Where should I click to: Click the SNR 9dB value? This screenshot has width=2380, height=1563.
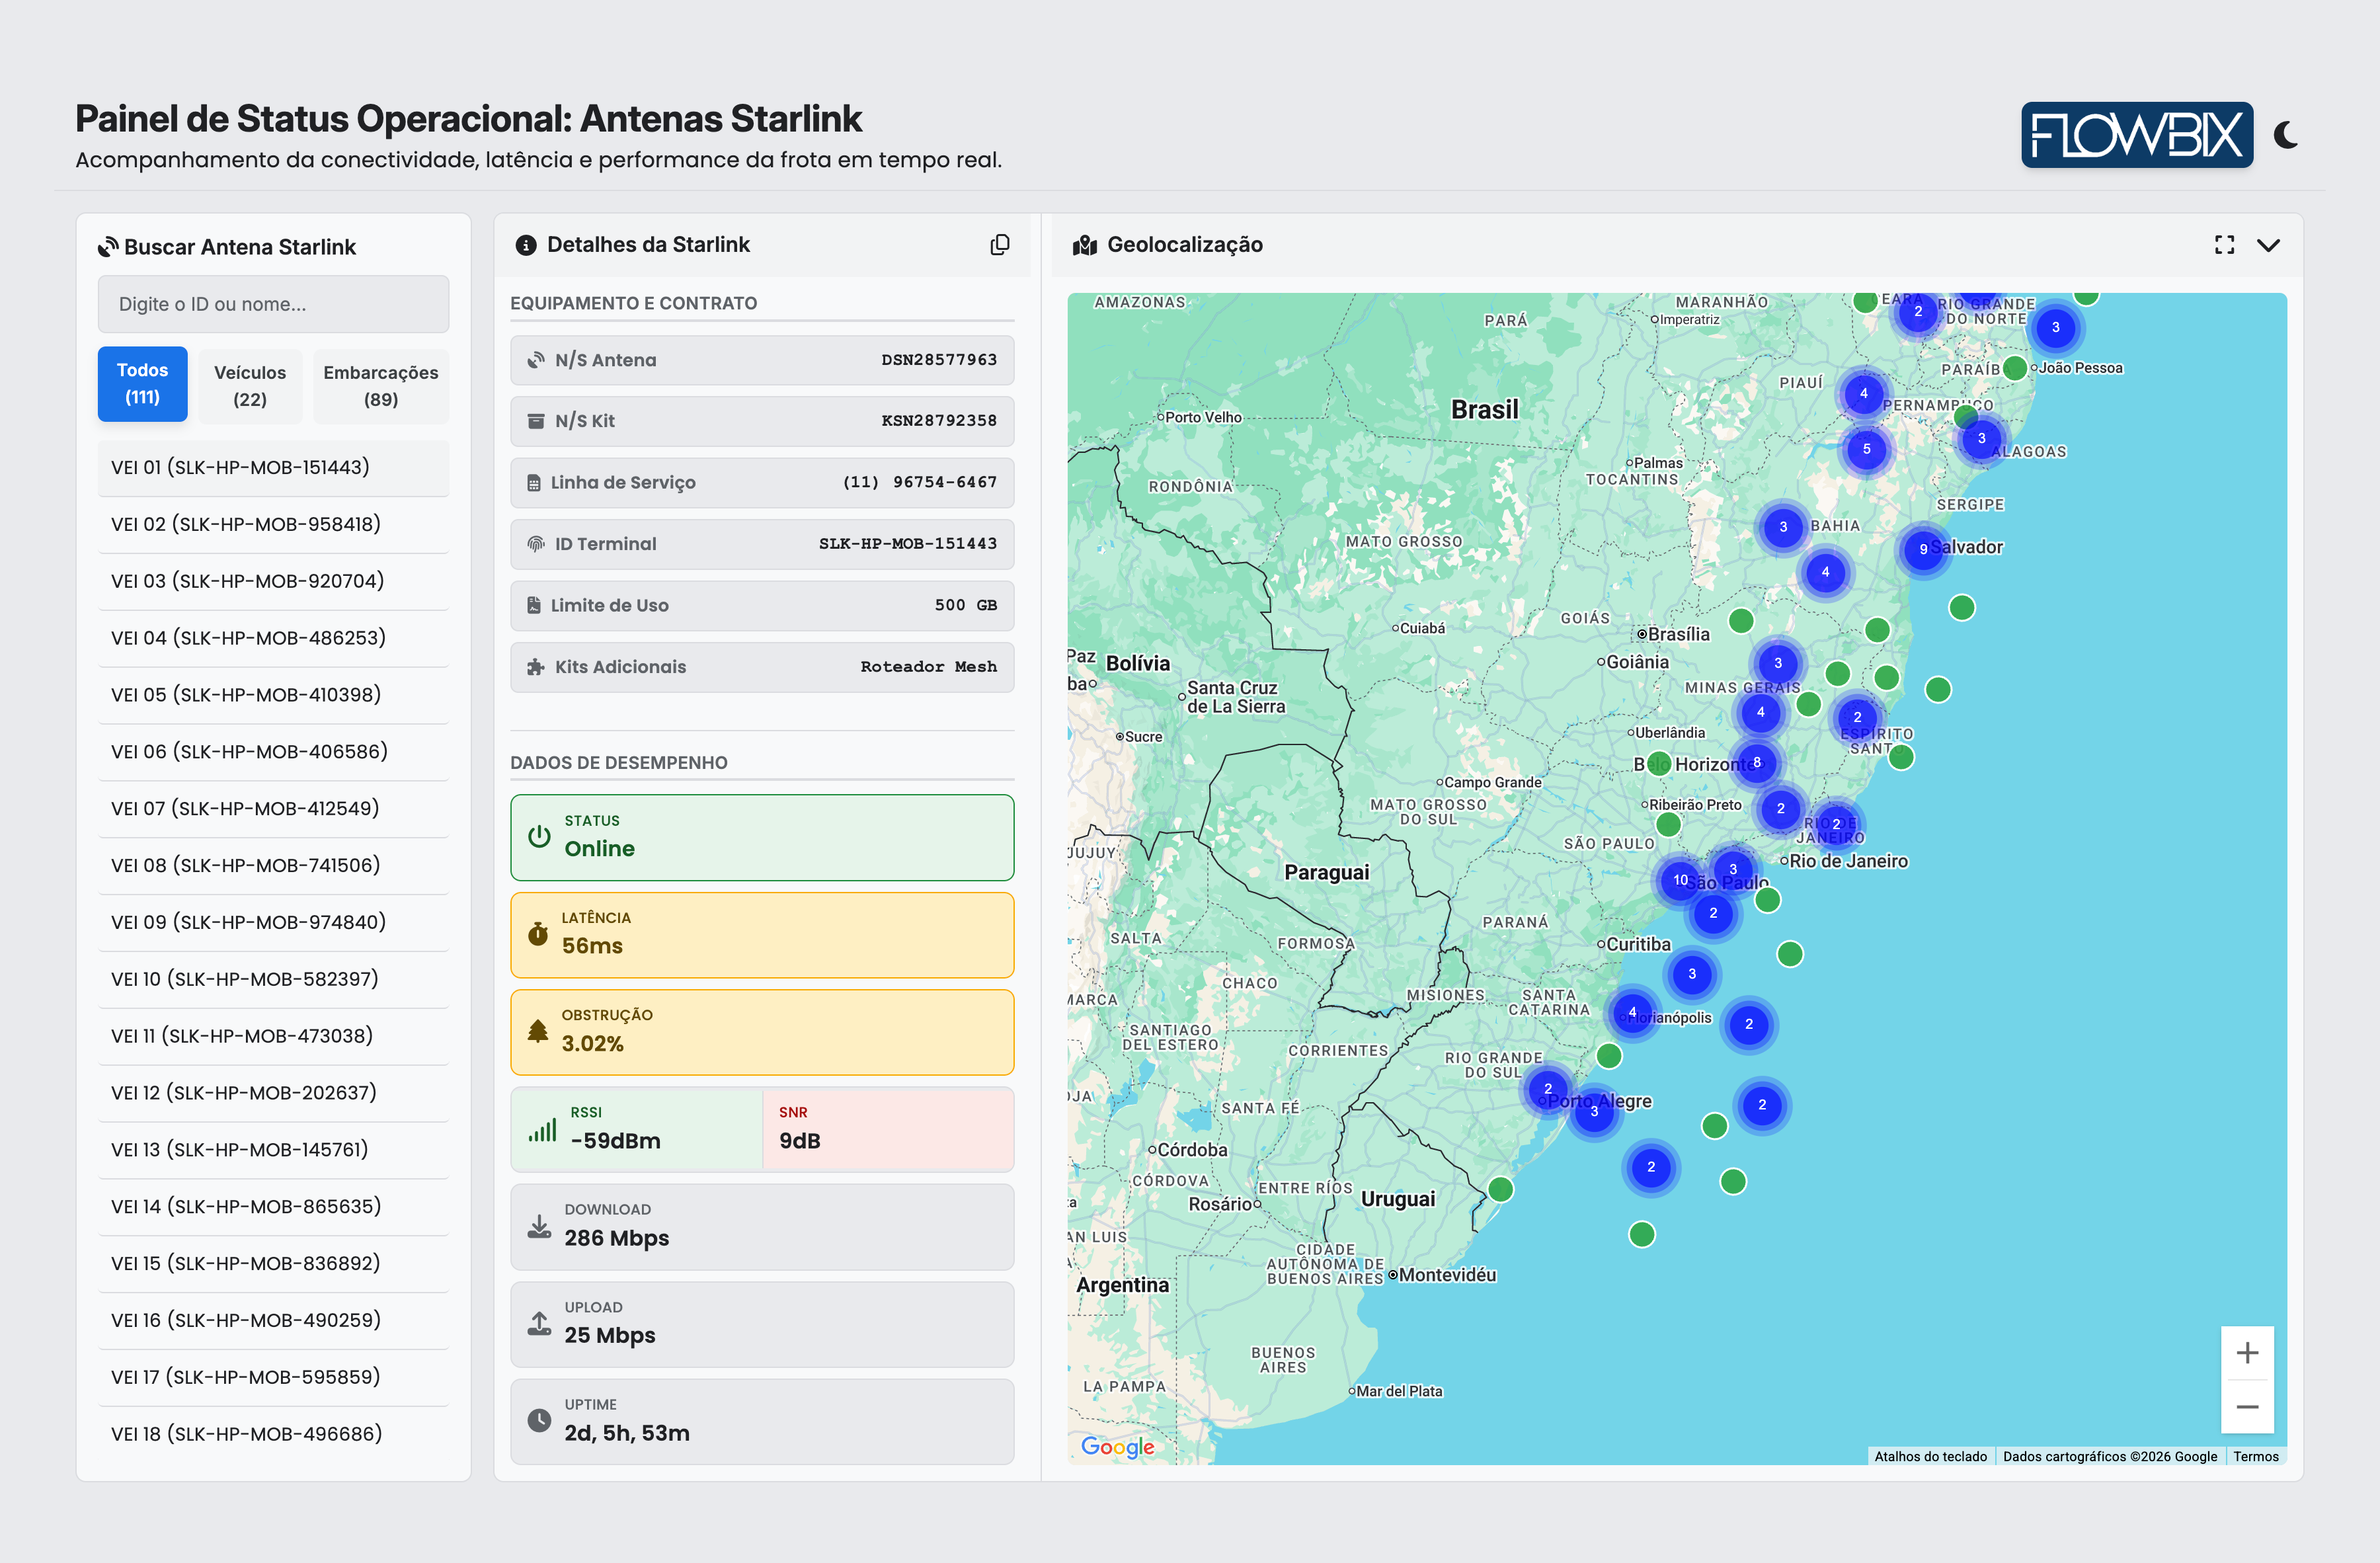(x=800, y=1141)
